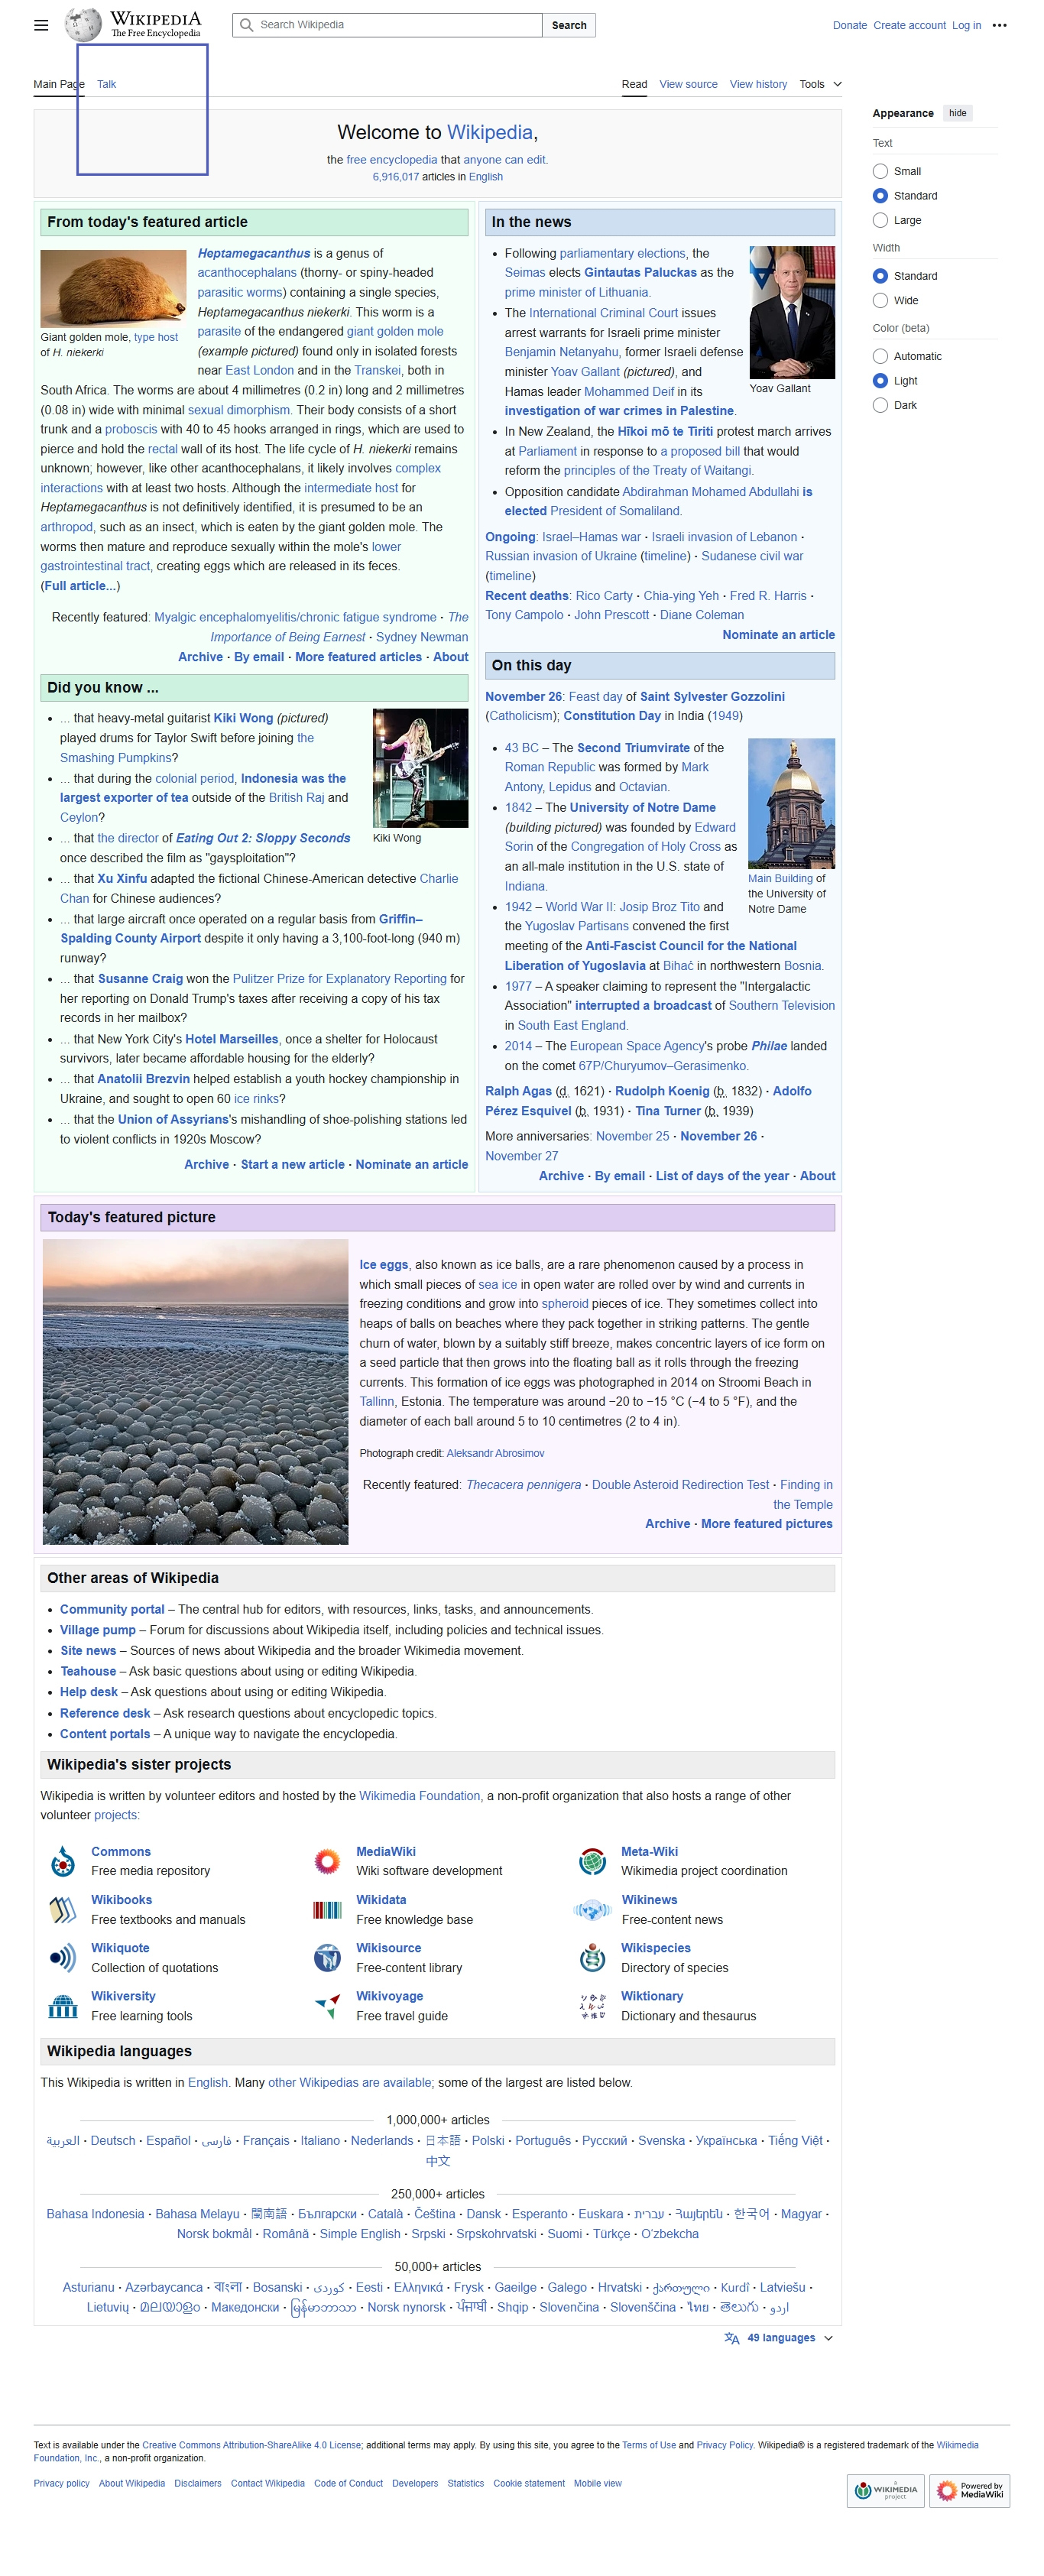The width and height of the screenshot is (1044, 2576).
Task: Open Simple English language link
Action: click(359, 2234)
